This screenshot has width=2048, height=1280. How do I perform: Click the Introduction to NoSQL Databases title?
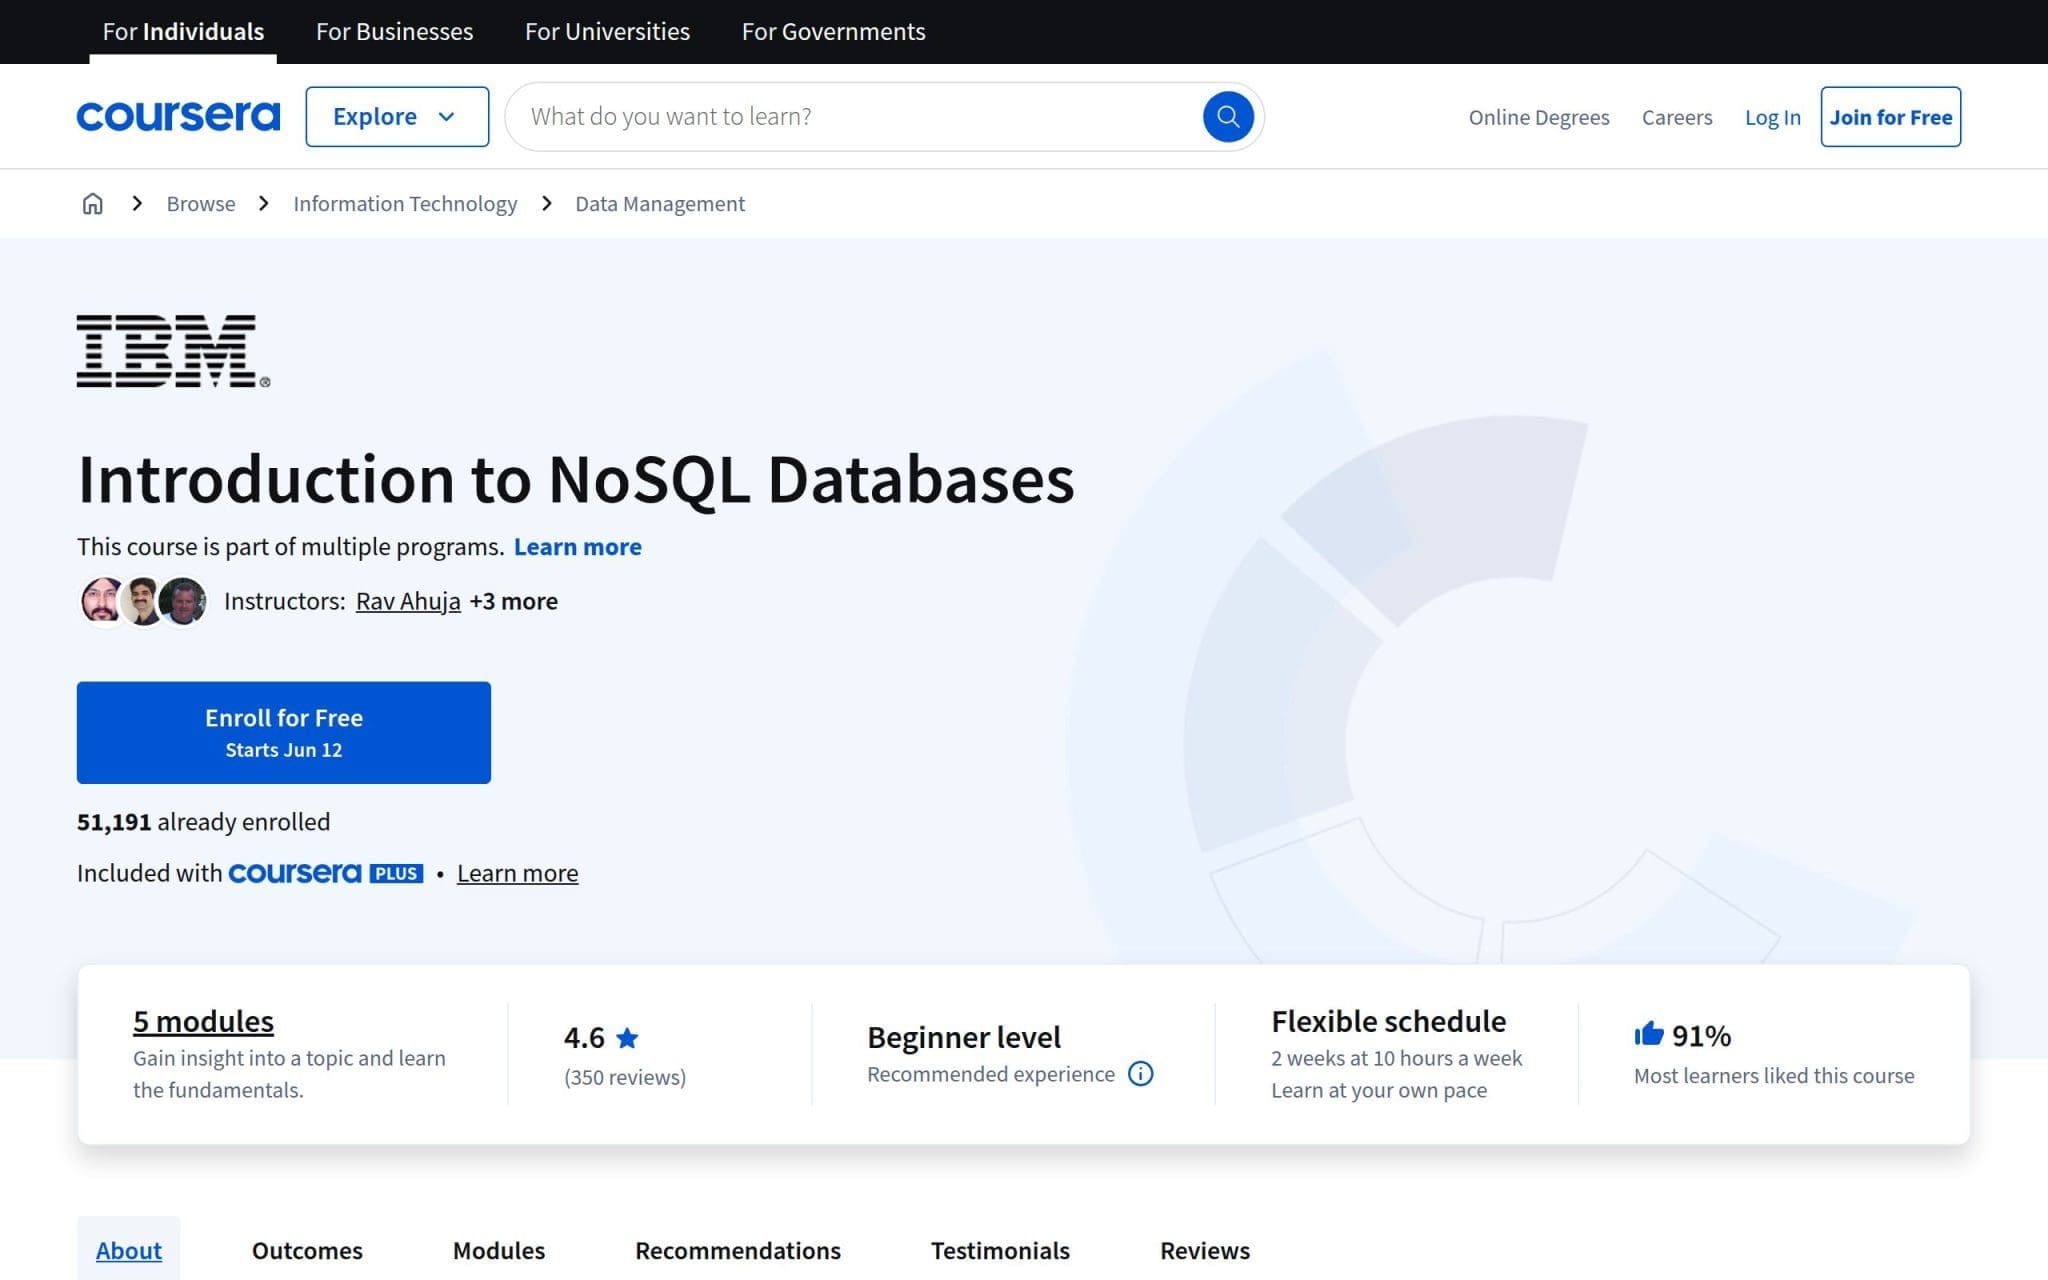coord(576,479)
